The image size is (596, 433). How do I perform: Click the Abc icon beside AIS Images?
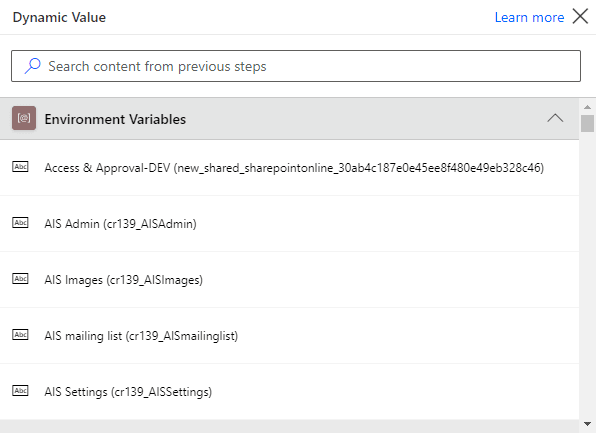(20, 279)
